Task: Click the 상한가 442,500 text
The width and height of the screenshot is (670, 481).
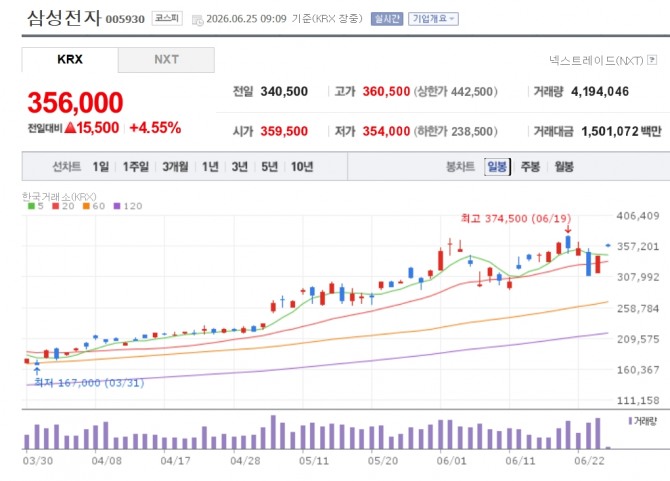Action: tap(455, 91)
